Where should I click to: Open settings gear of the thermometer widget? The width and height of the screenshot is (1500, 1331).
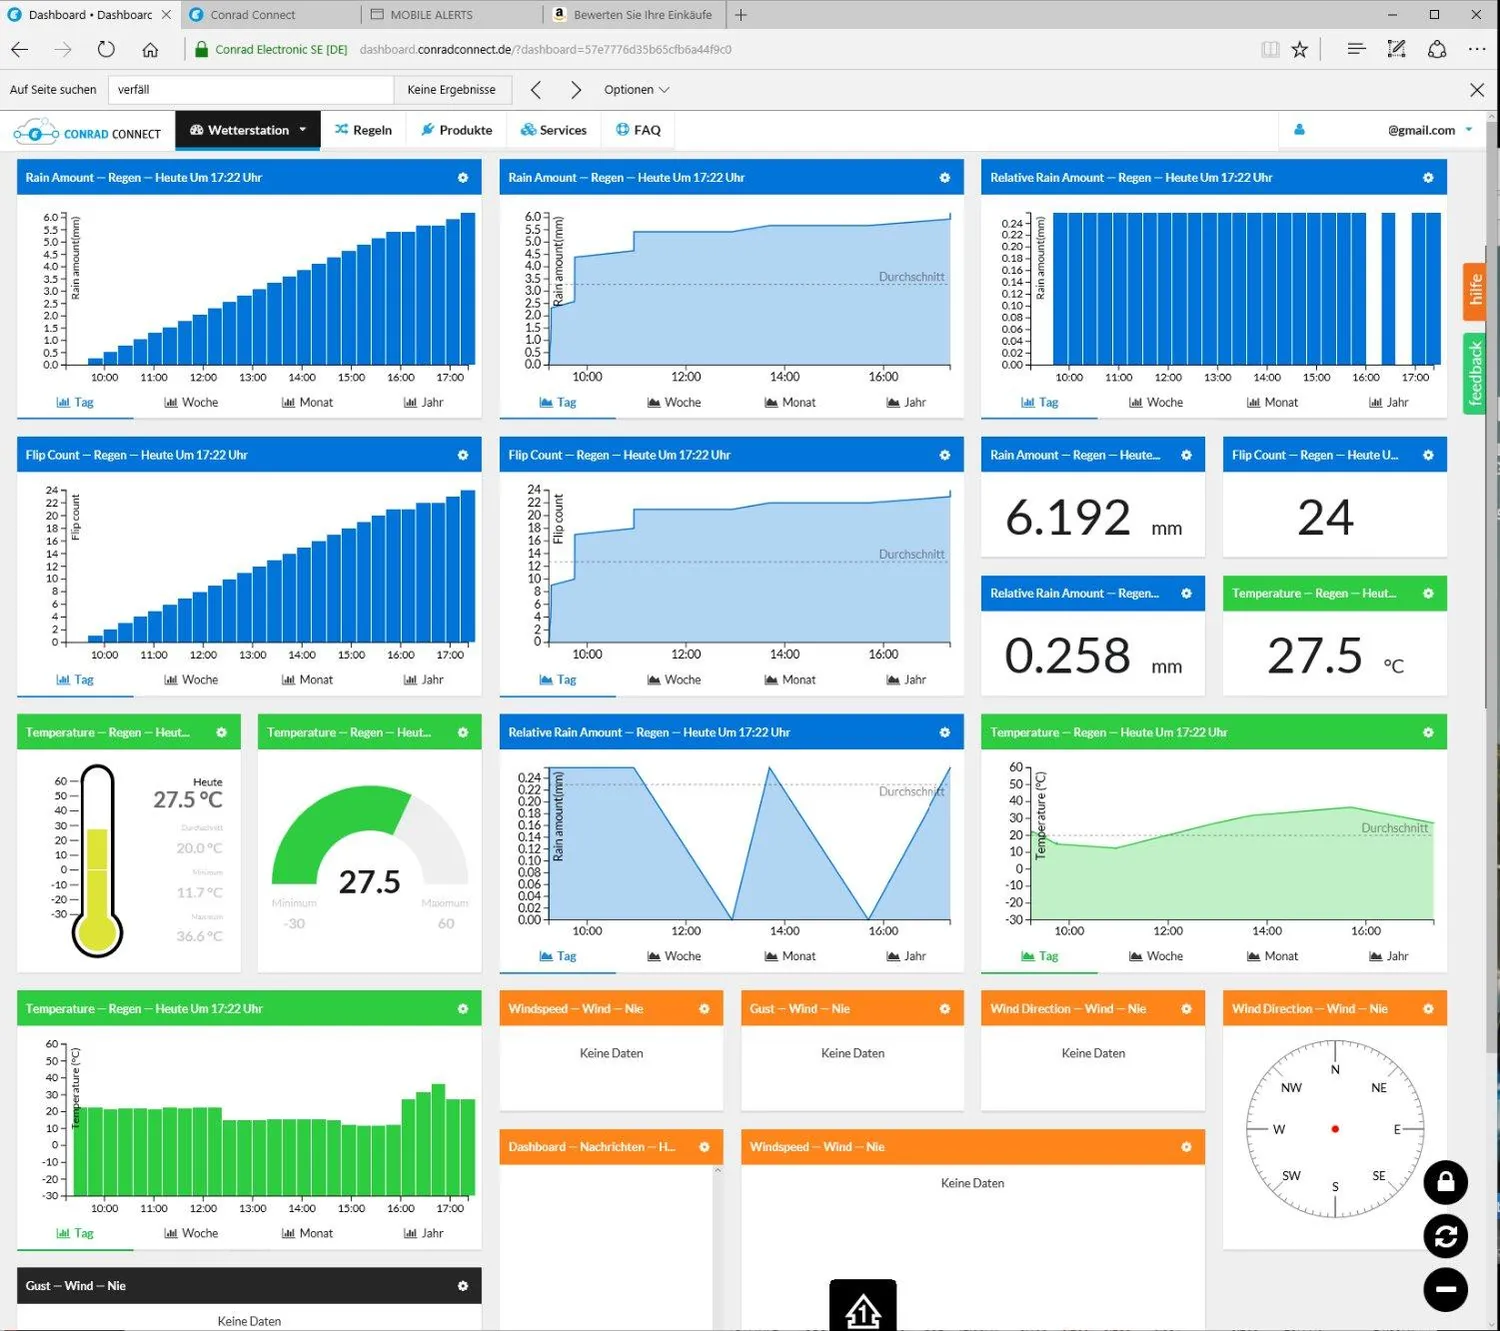[x=222, y=733]
